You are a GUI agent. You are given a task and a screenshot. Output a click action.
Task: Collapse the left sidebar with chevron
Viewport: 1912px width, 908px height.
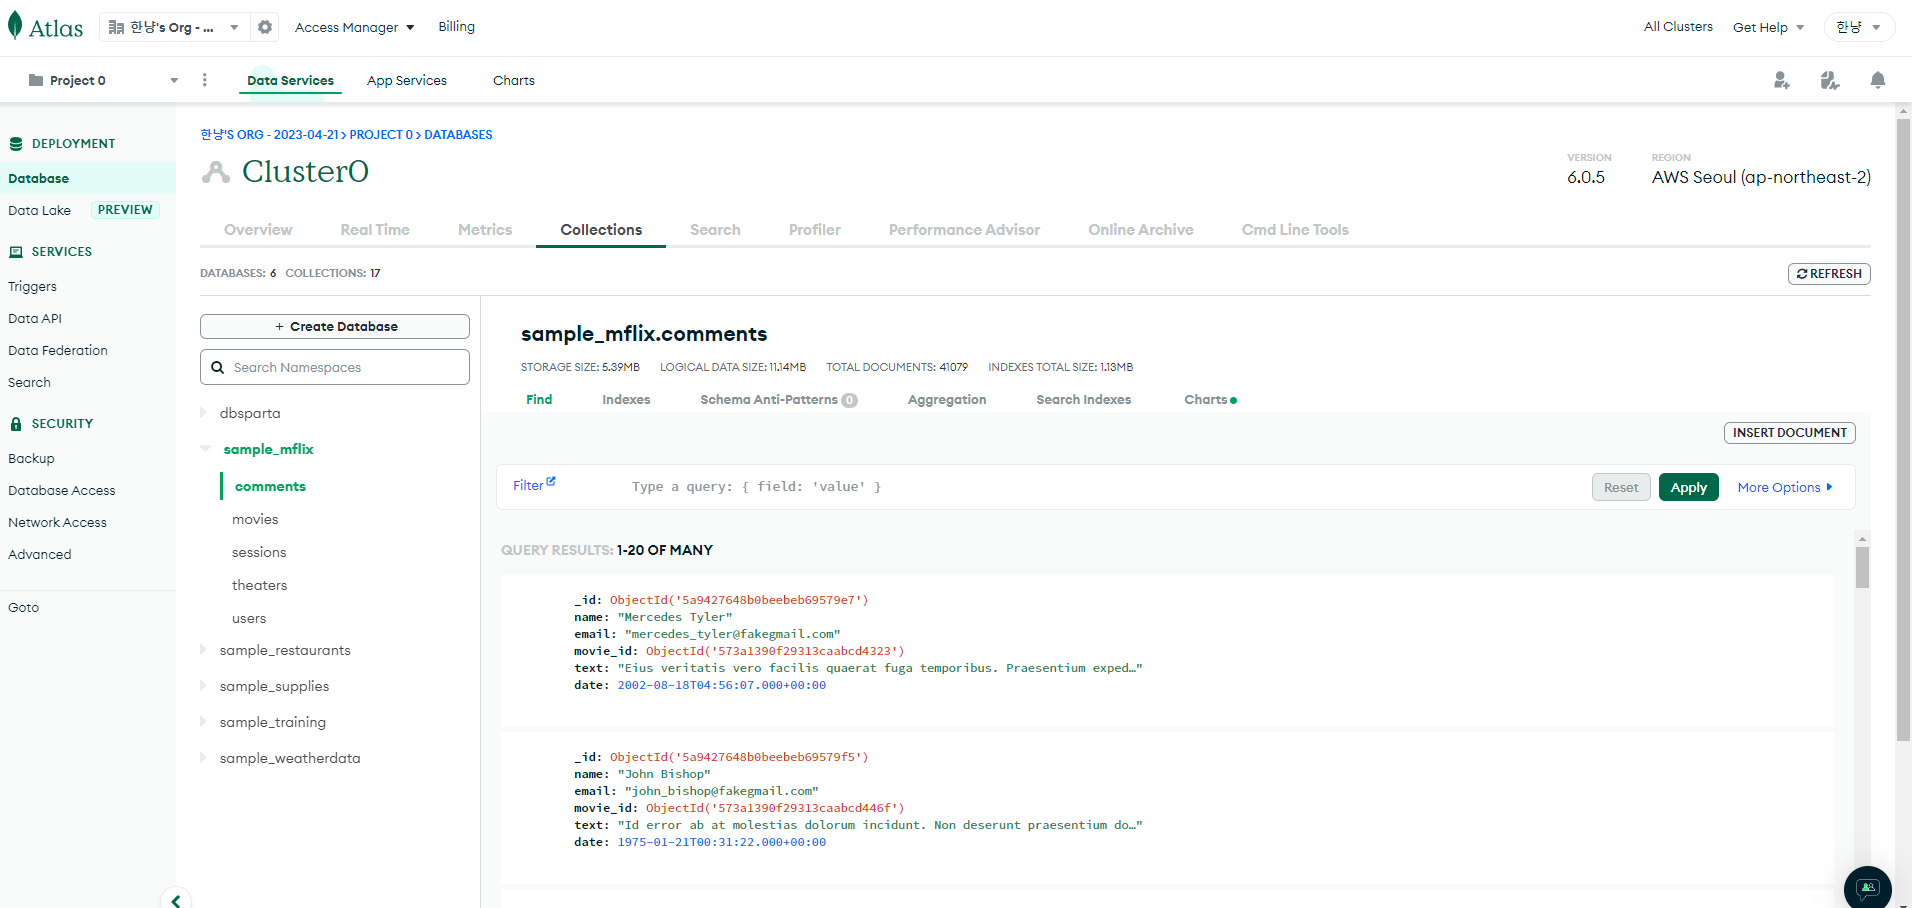[176, 900]
